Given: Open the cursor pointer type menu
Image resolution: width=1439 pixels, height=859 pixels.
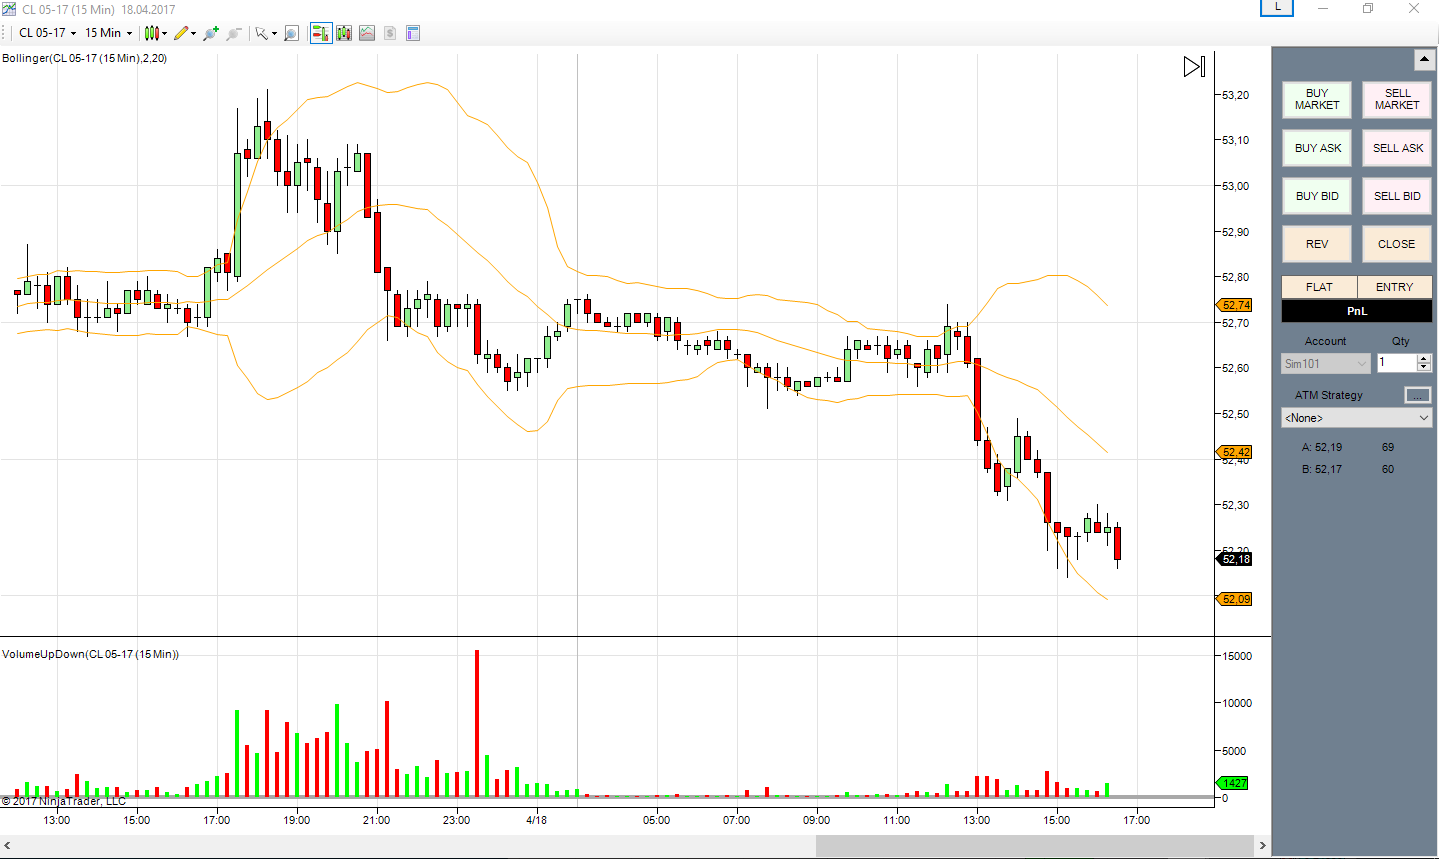Looking at the screenshot, I should click(x=265, y=33).
